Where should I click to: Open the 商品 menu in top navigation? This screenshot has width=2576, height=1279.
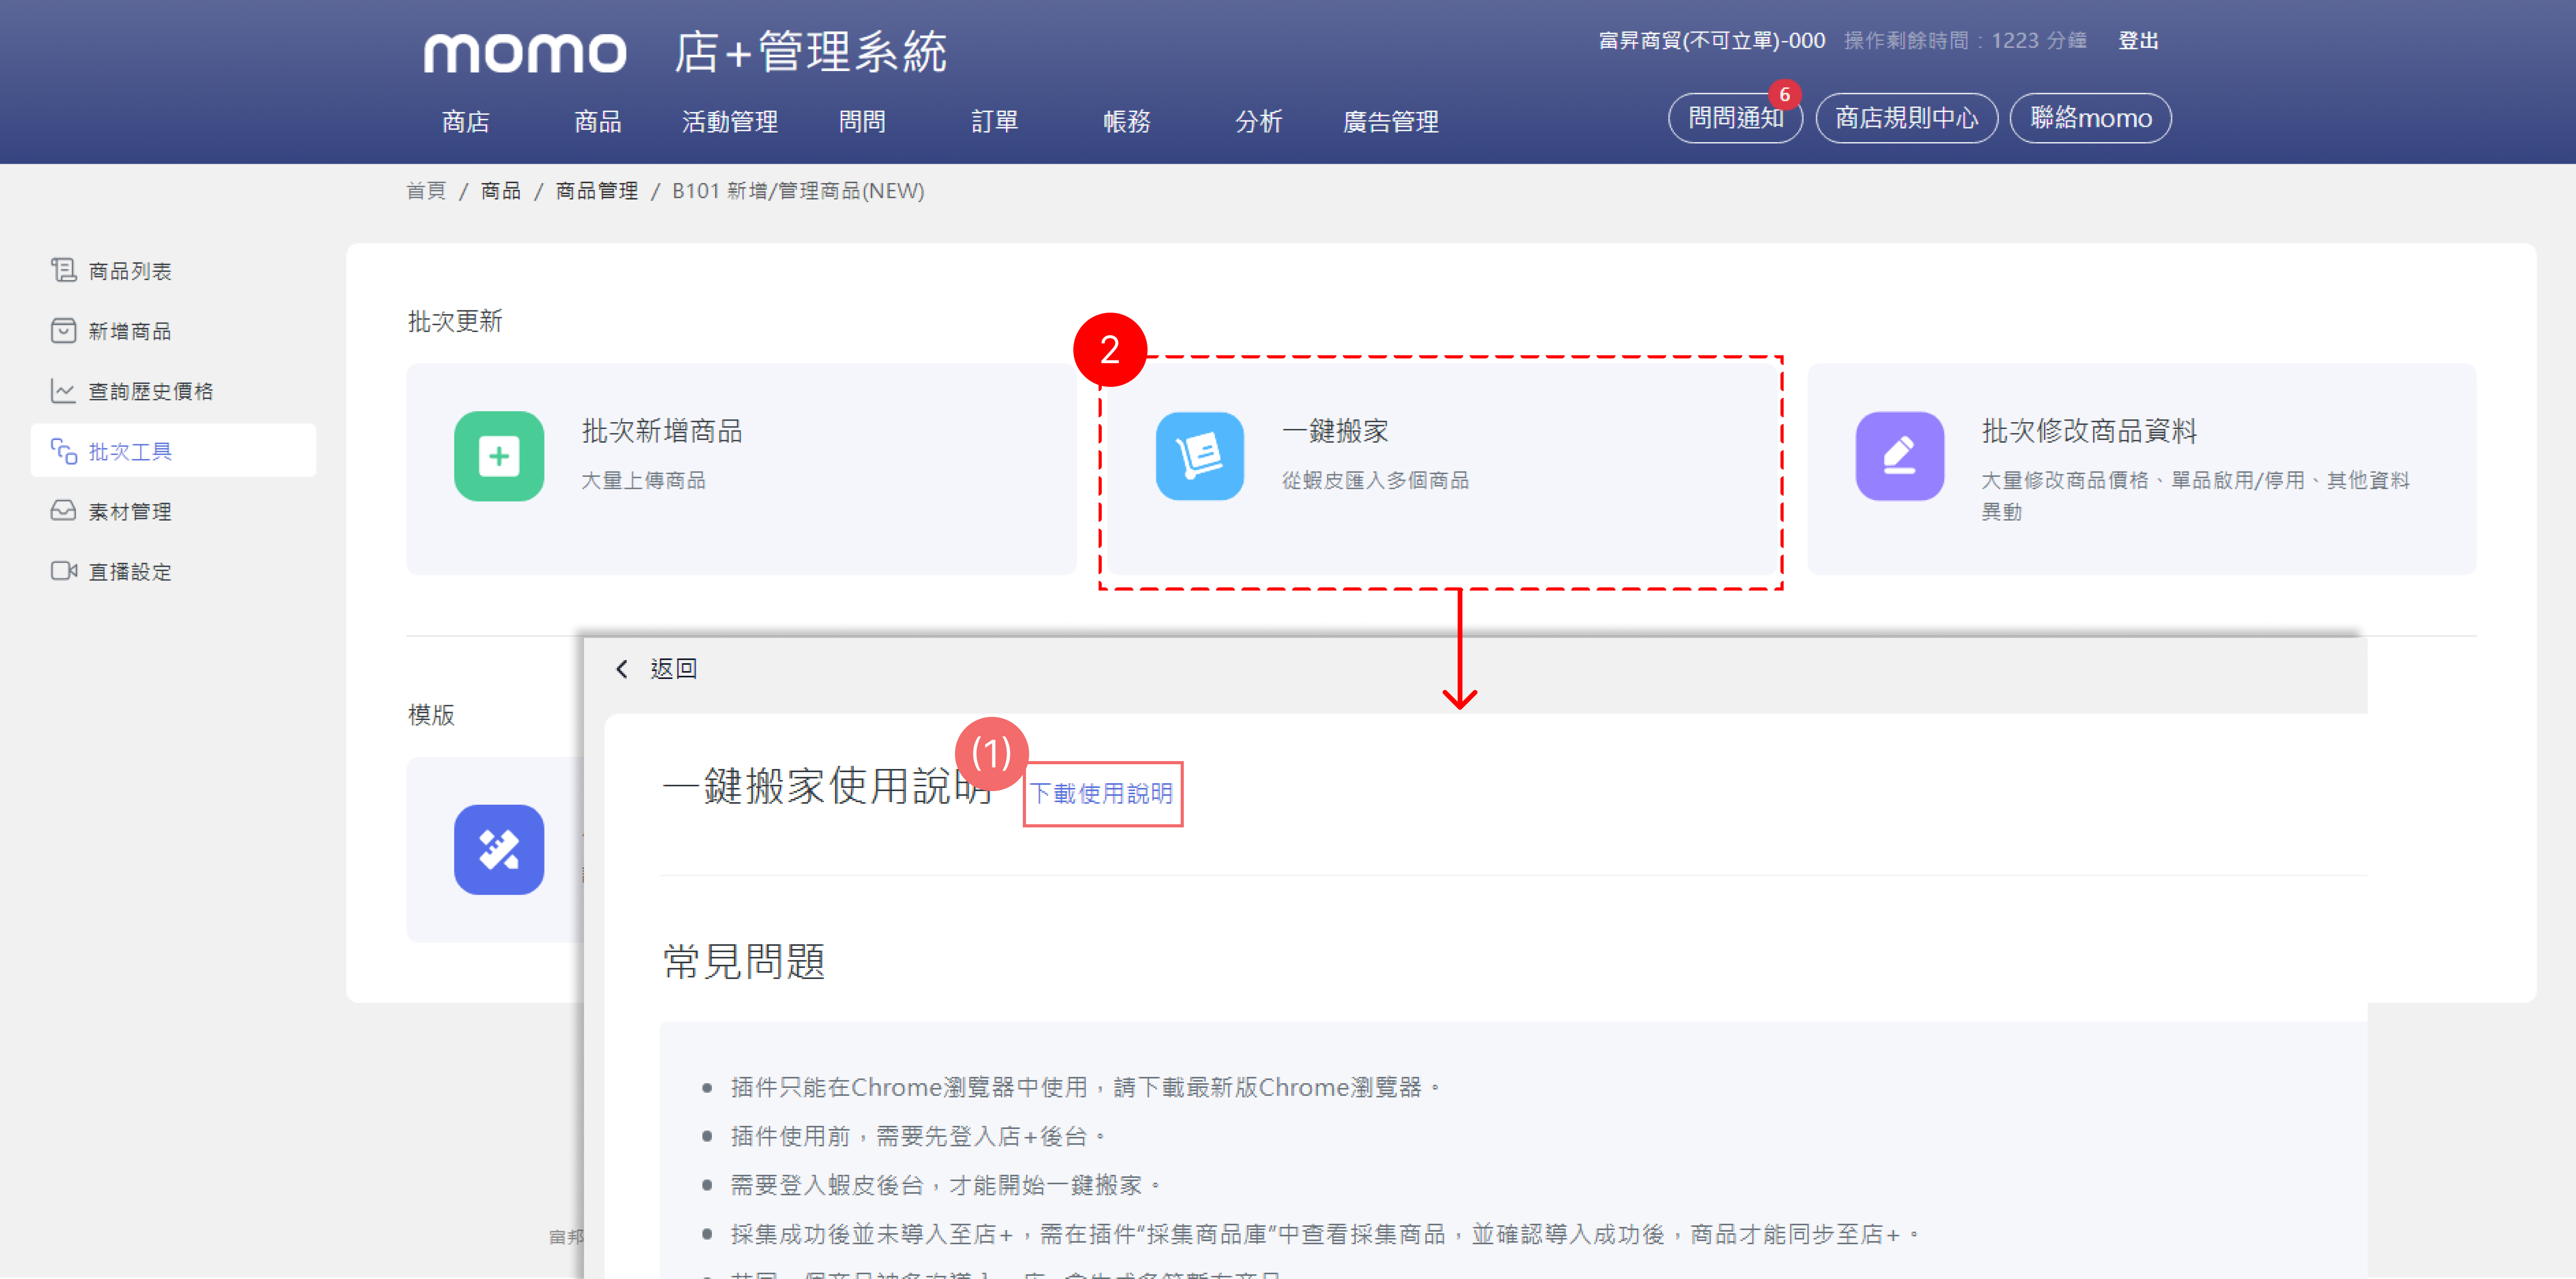pyautogui.click(x=598, y=122)
